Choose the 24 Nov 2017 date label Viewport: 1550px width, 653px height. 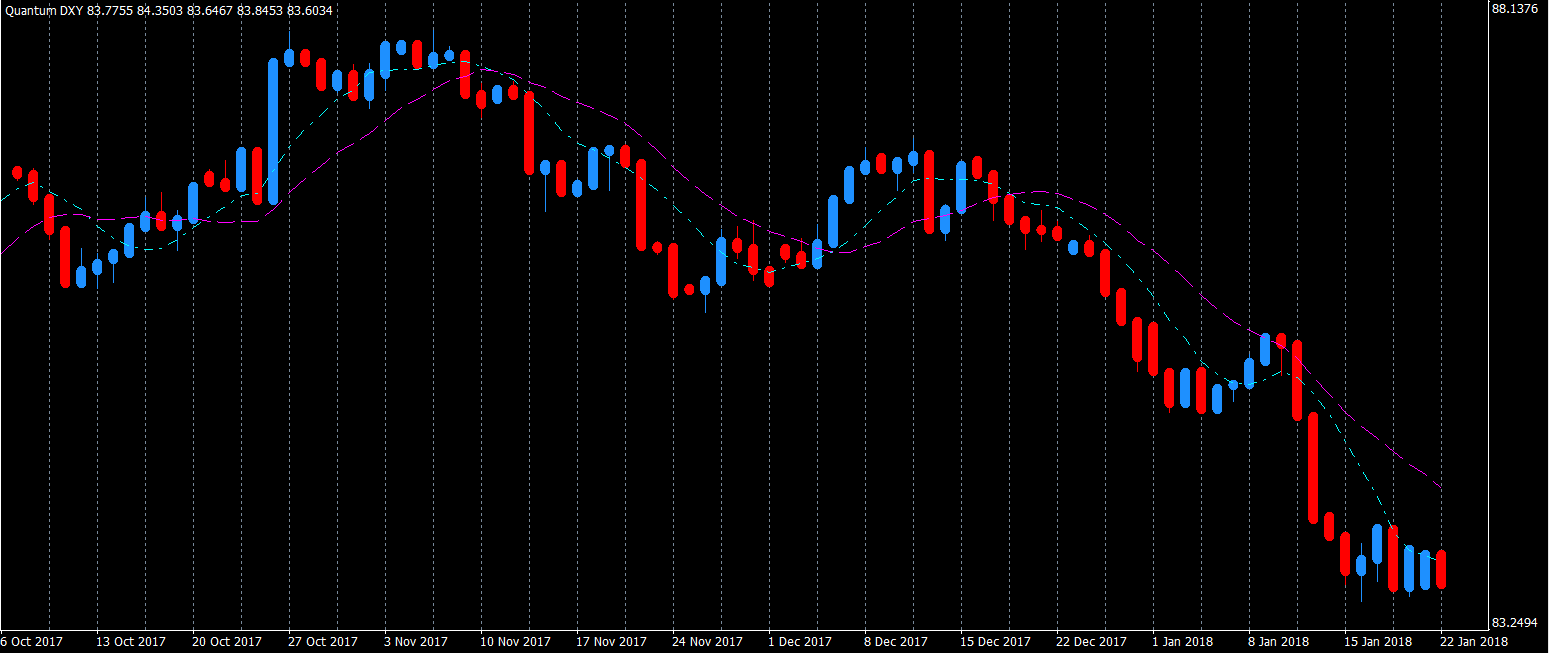pyautogui.click(x=707, y=641)
